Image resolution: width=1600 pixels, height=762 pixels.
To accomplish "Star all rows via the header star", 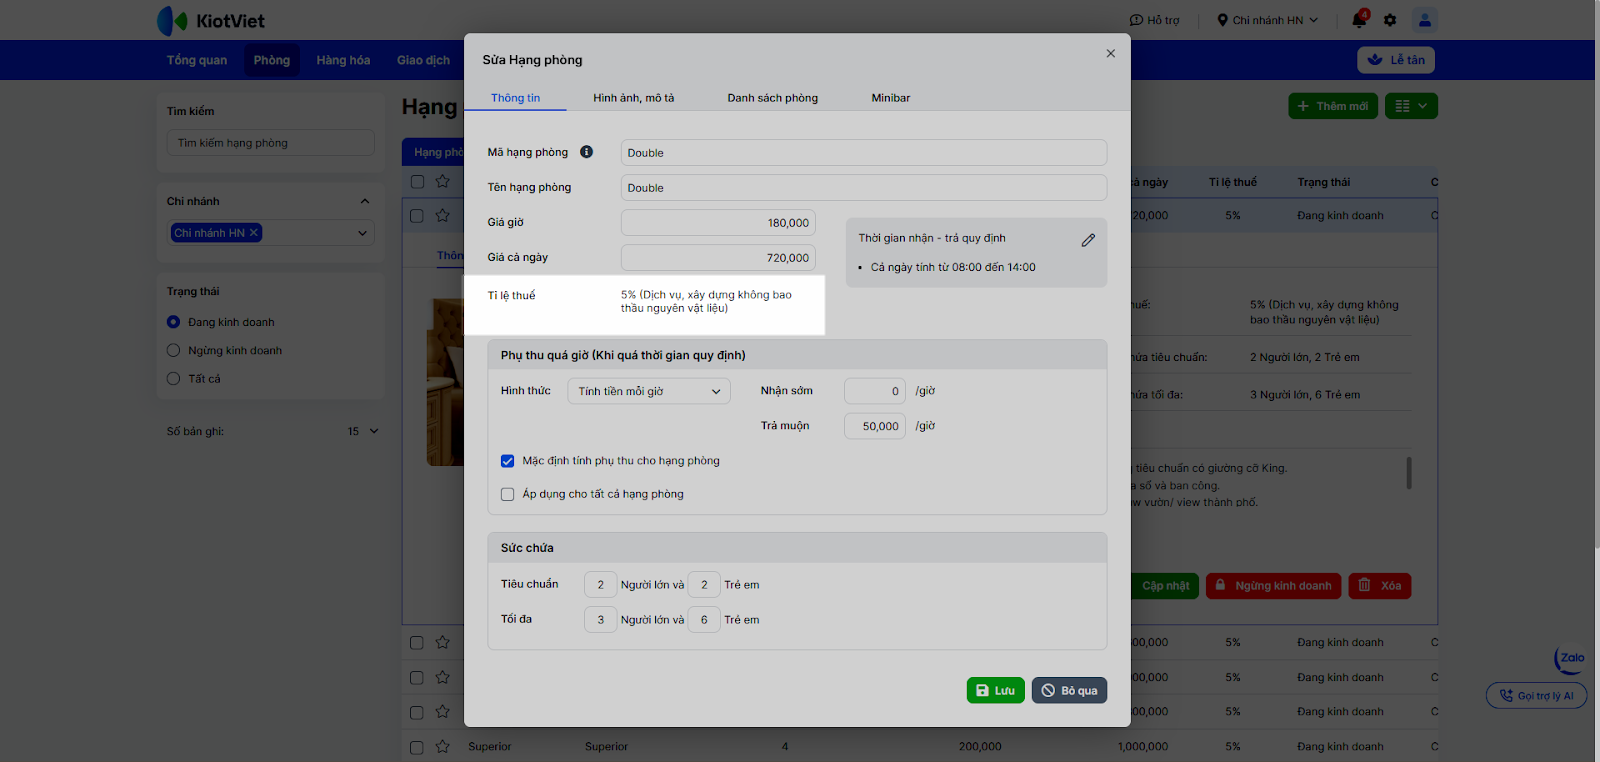I will [x=443, y=182].
